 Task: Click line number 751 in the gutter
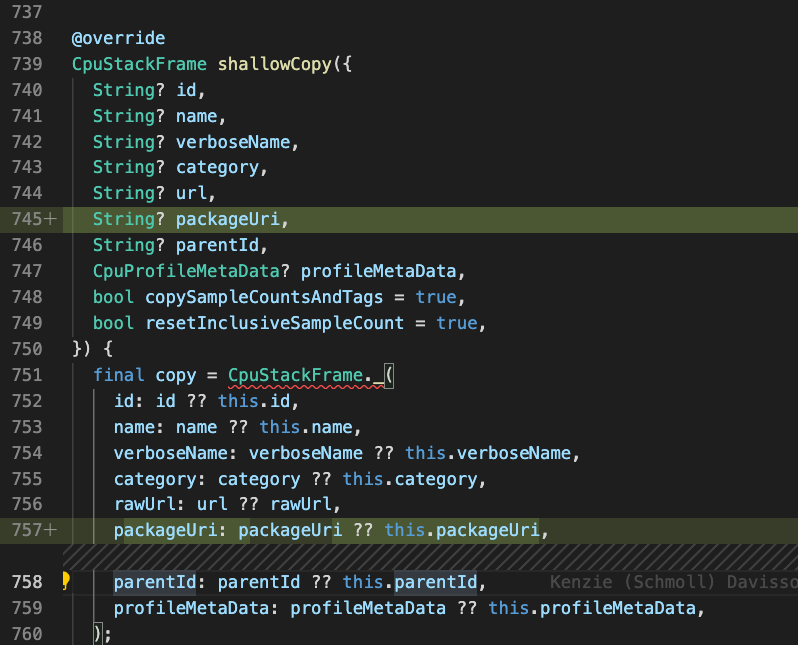point(27,375)
